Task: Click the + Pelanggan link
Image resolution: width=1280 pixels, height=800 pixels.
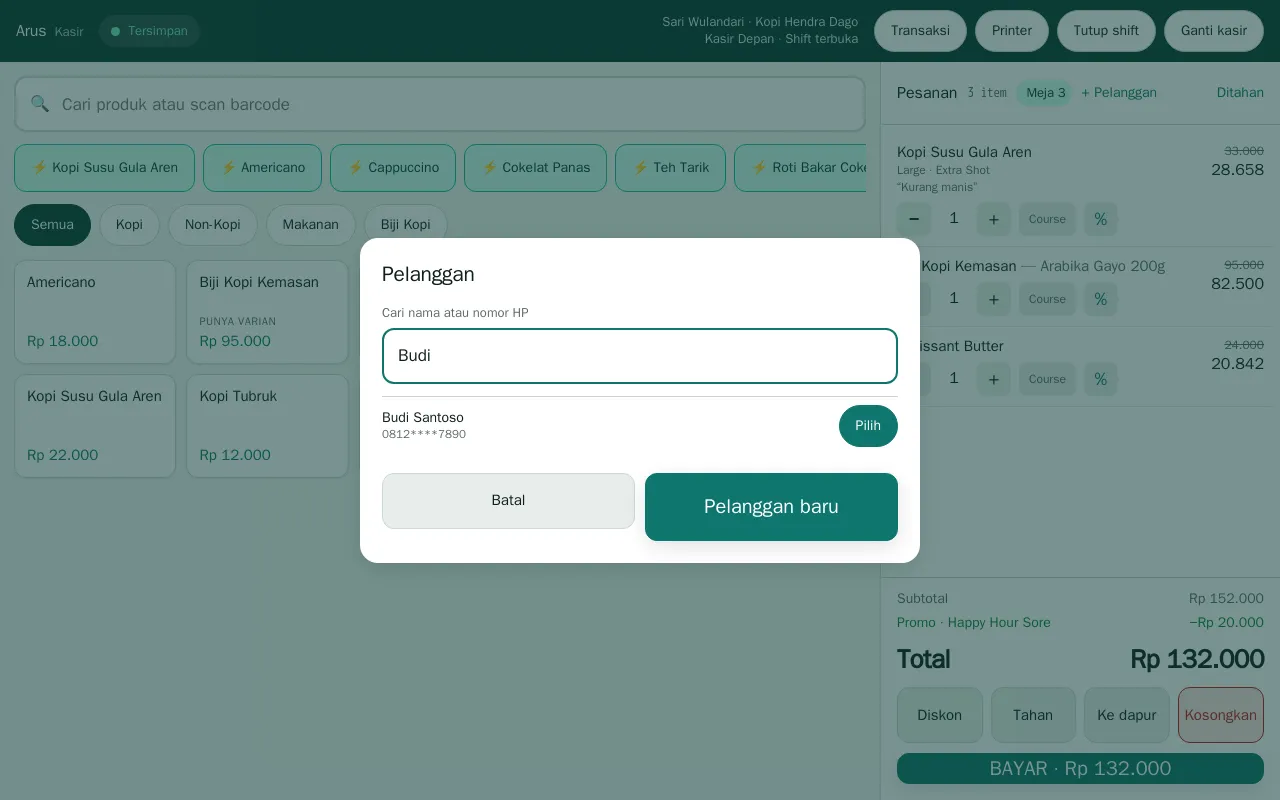Action: [1119, 93]
